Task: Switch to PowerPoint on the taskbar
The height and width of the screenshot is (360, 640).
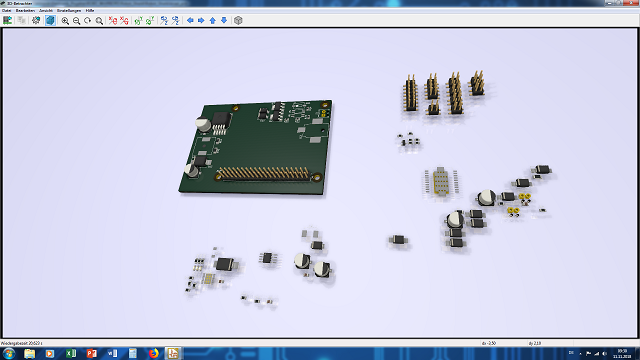Action: 91,353
